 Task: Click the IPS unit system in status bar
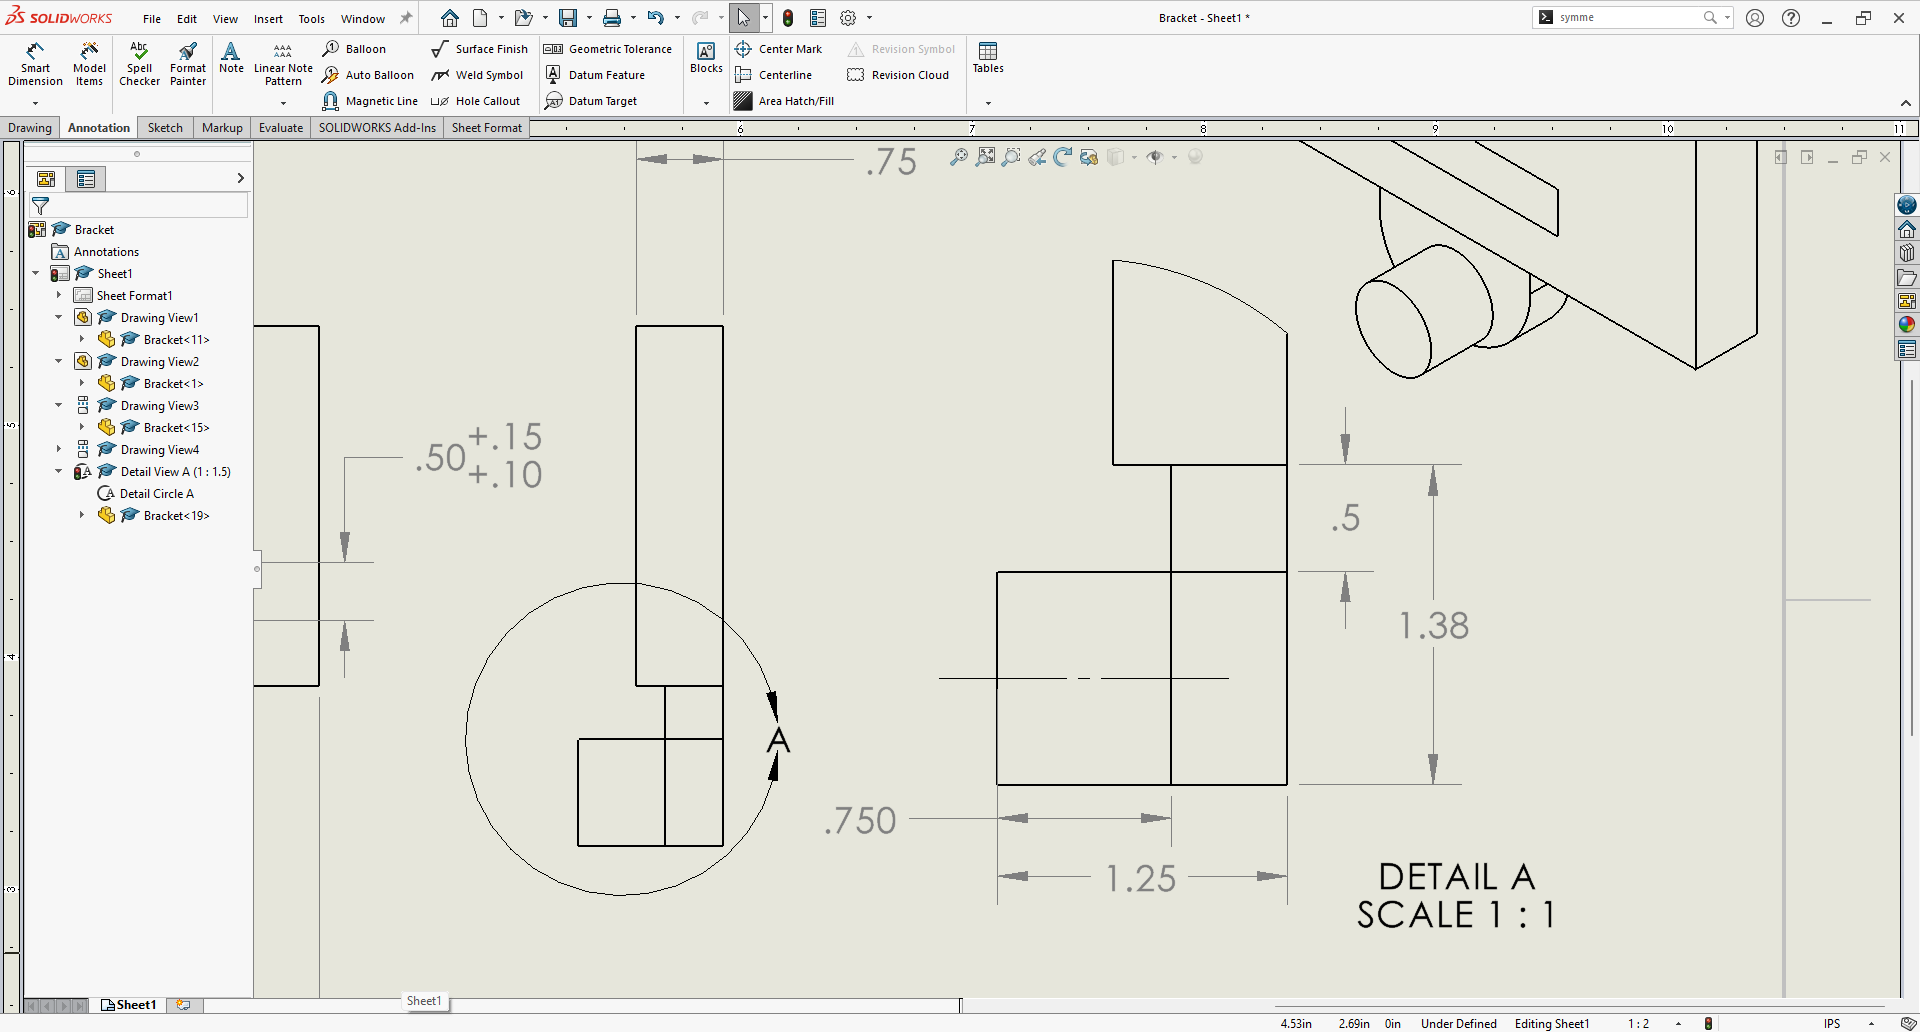coord(1832,1023)
